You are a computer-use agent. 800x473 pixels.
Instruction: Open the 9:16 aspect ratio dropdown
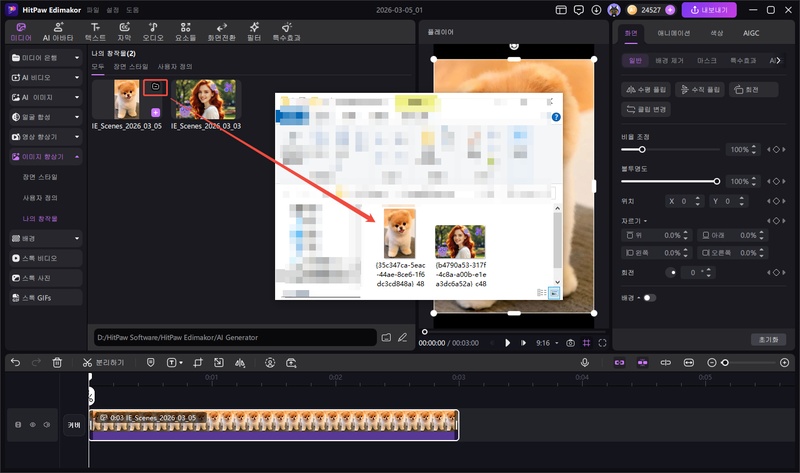(547, 342)
